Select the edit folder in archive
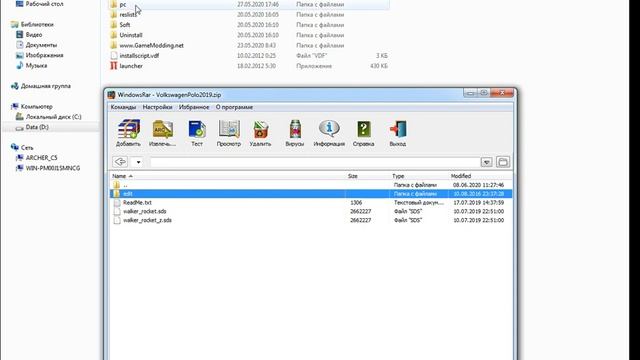This screenshot has height=360, width=640. [311, 194]
